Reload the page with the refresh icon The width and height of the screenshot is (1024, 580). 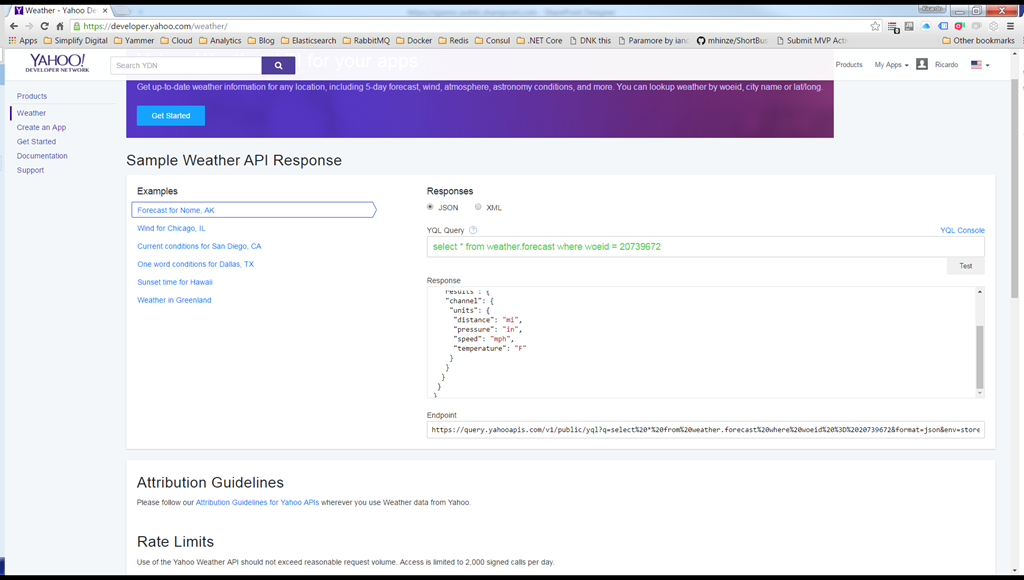click(44, 26)
